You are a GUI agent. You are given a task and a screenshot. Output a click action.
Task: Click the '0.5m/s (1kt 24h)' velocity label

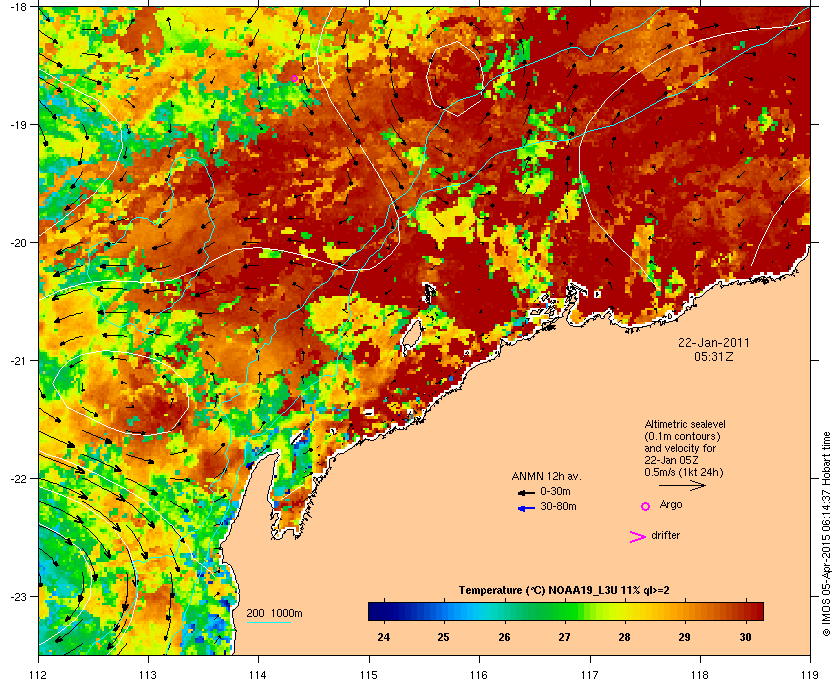click(x=684, y=473)
